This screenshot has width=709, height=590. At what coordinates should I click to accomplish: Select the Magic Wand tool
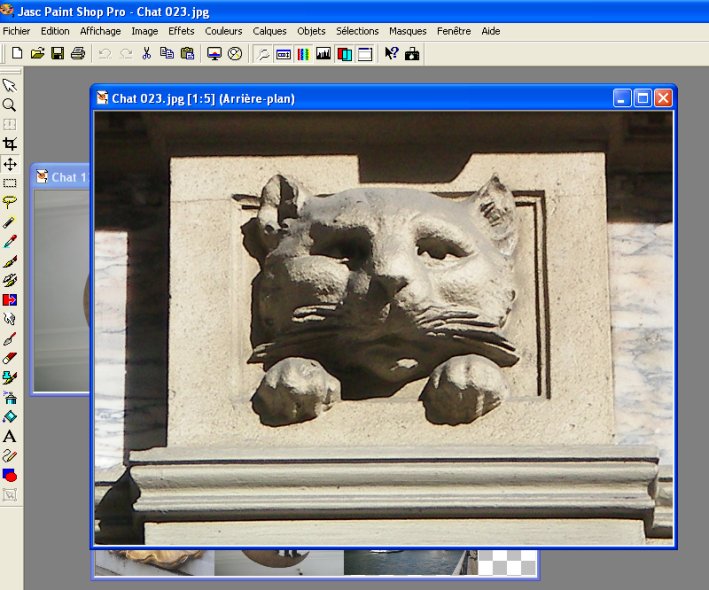(x=9, y=222)
